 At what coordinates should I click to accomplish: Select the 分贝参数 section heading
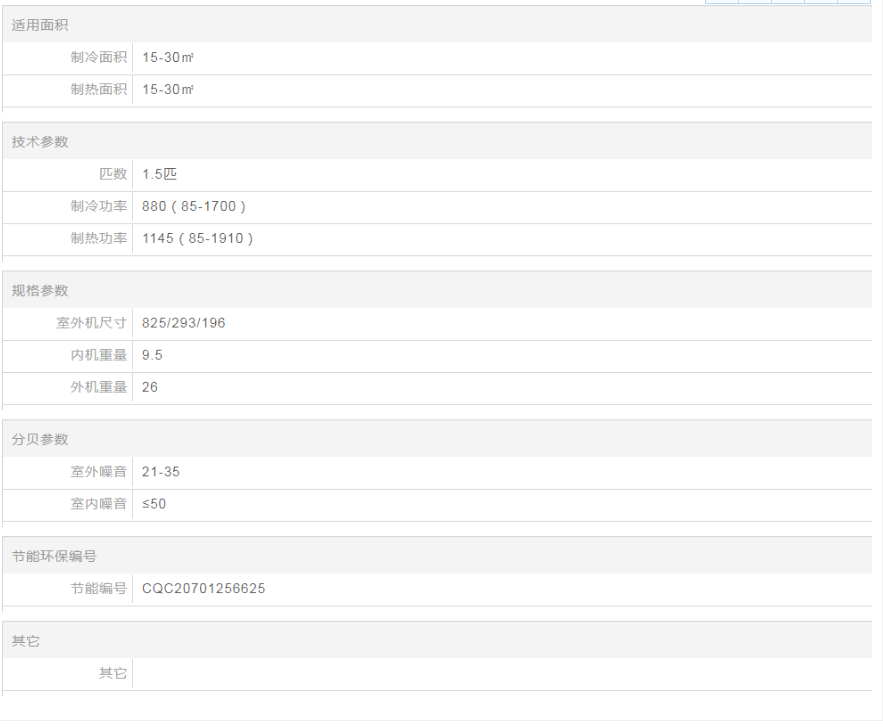tap(40, 440)
